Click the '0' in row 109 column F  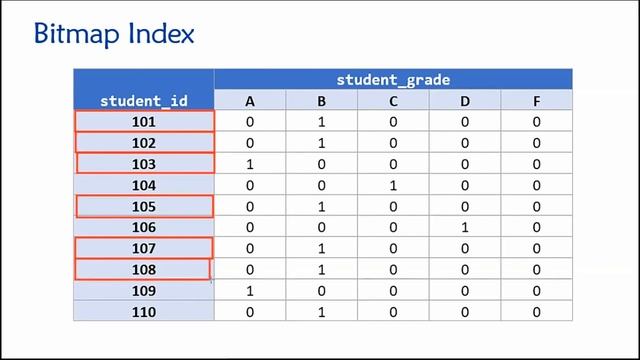[x=536, y=291]
